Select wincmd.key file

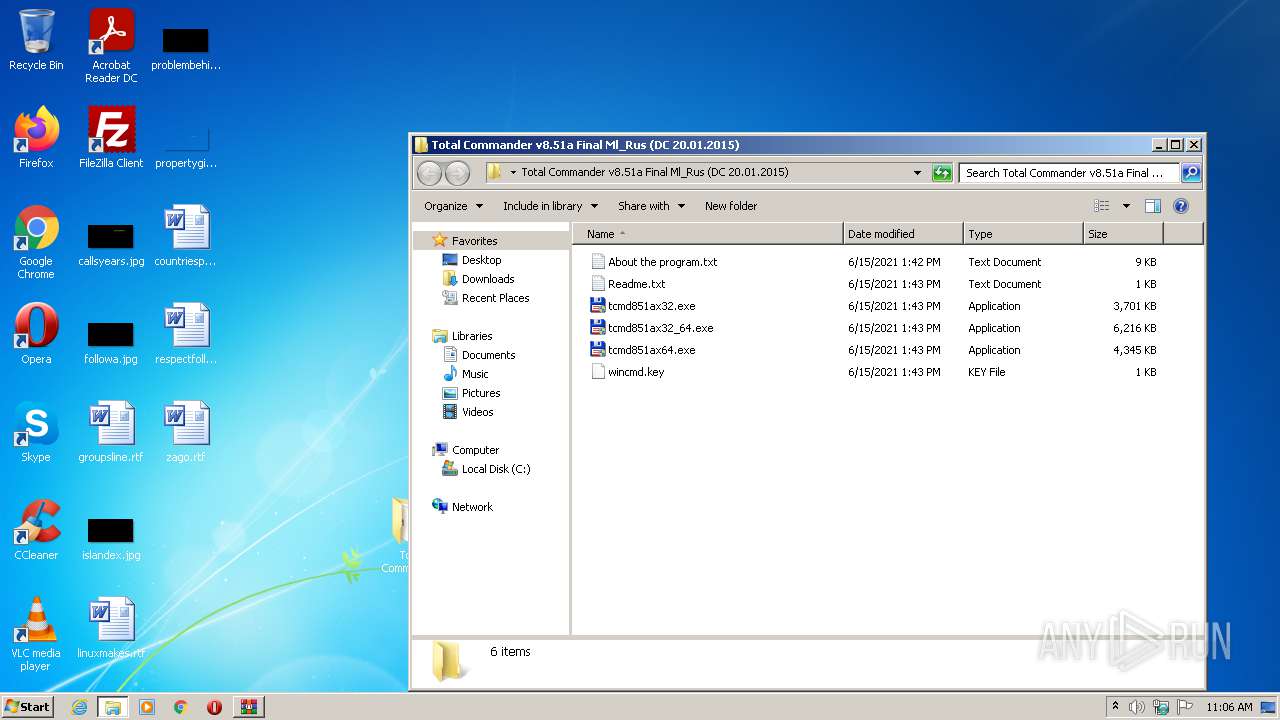pyautogui.click(x=627, y=372)
